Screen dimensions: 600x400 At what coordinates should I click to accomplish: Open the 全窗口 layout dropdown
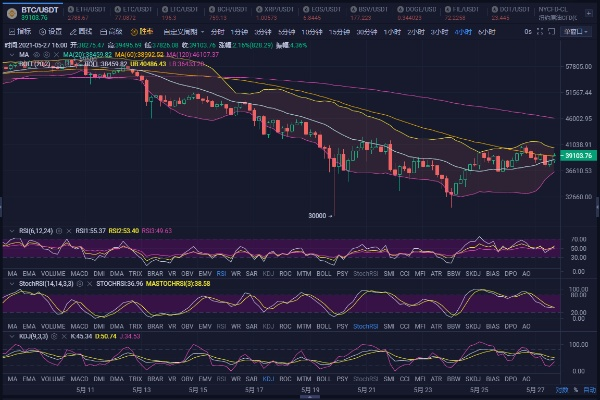pyautogui.click(x=576, y=32)
